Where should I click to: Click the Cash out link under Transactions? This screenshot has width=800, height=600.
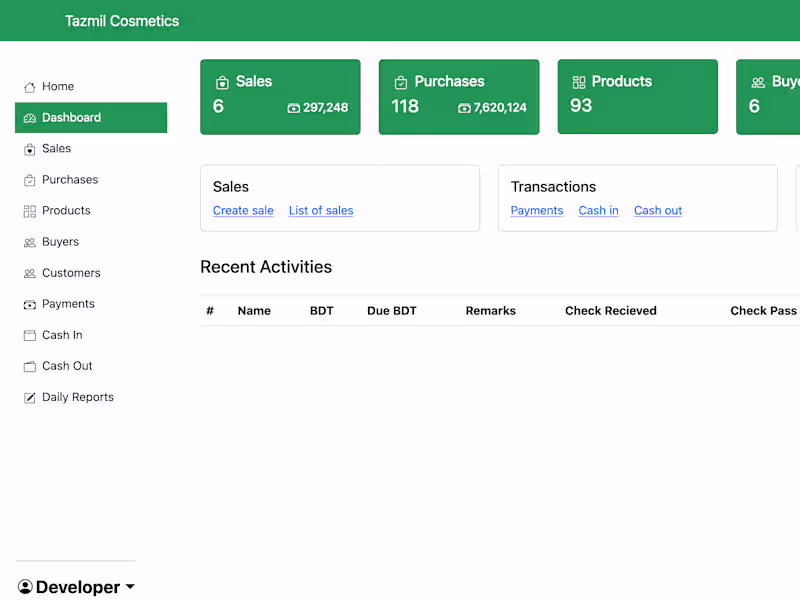tap(658, 211)
